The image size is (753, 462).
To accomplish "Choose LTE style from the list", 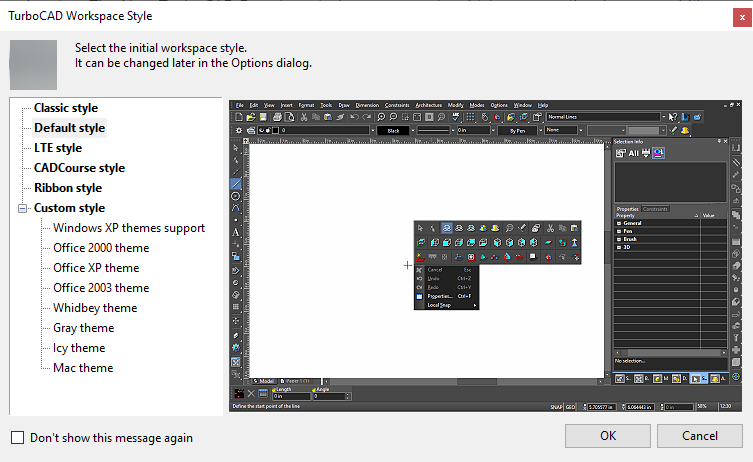I will [x=58, y=148].
